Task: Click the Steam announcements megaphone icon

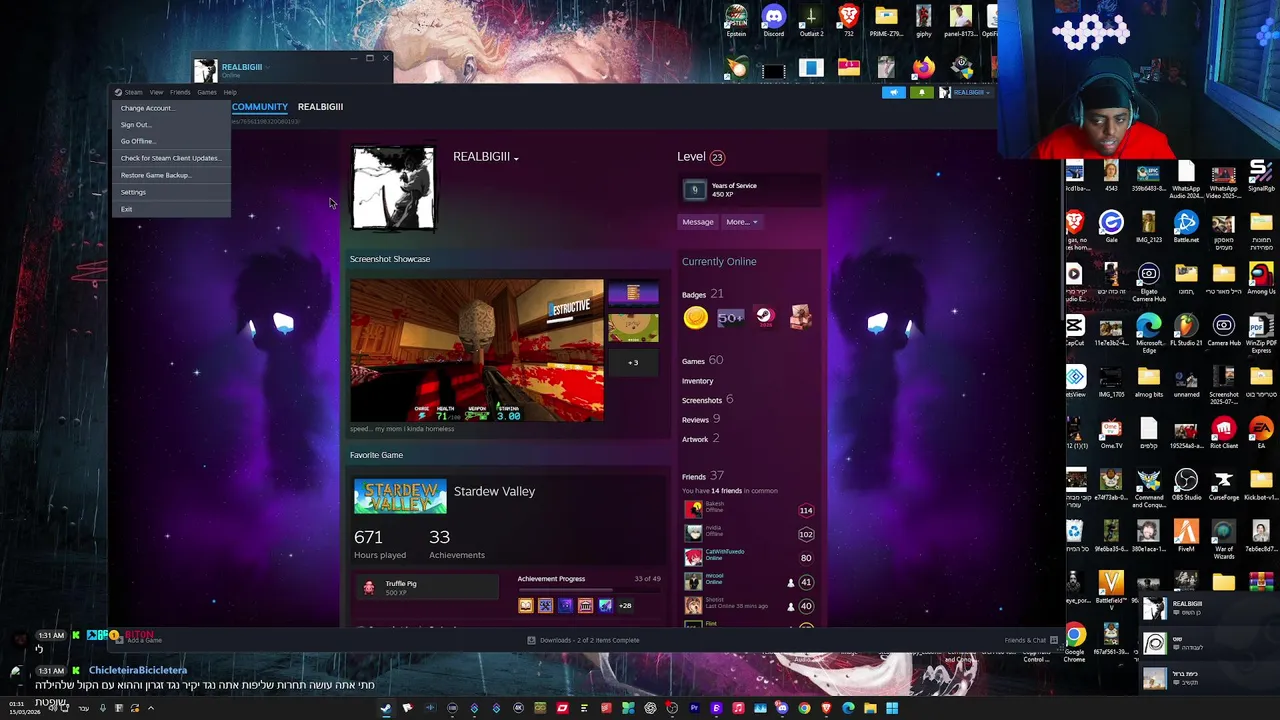Action: pyautogui.click(x=893, y=92)
